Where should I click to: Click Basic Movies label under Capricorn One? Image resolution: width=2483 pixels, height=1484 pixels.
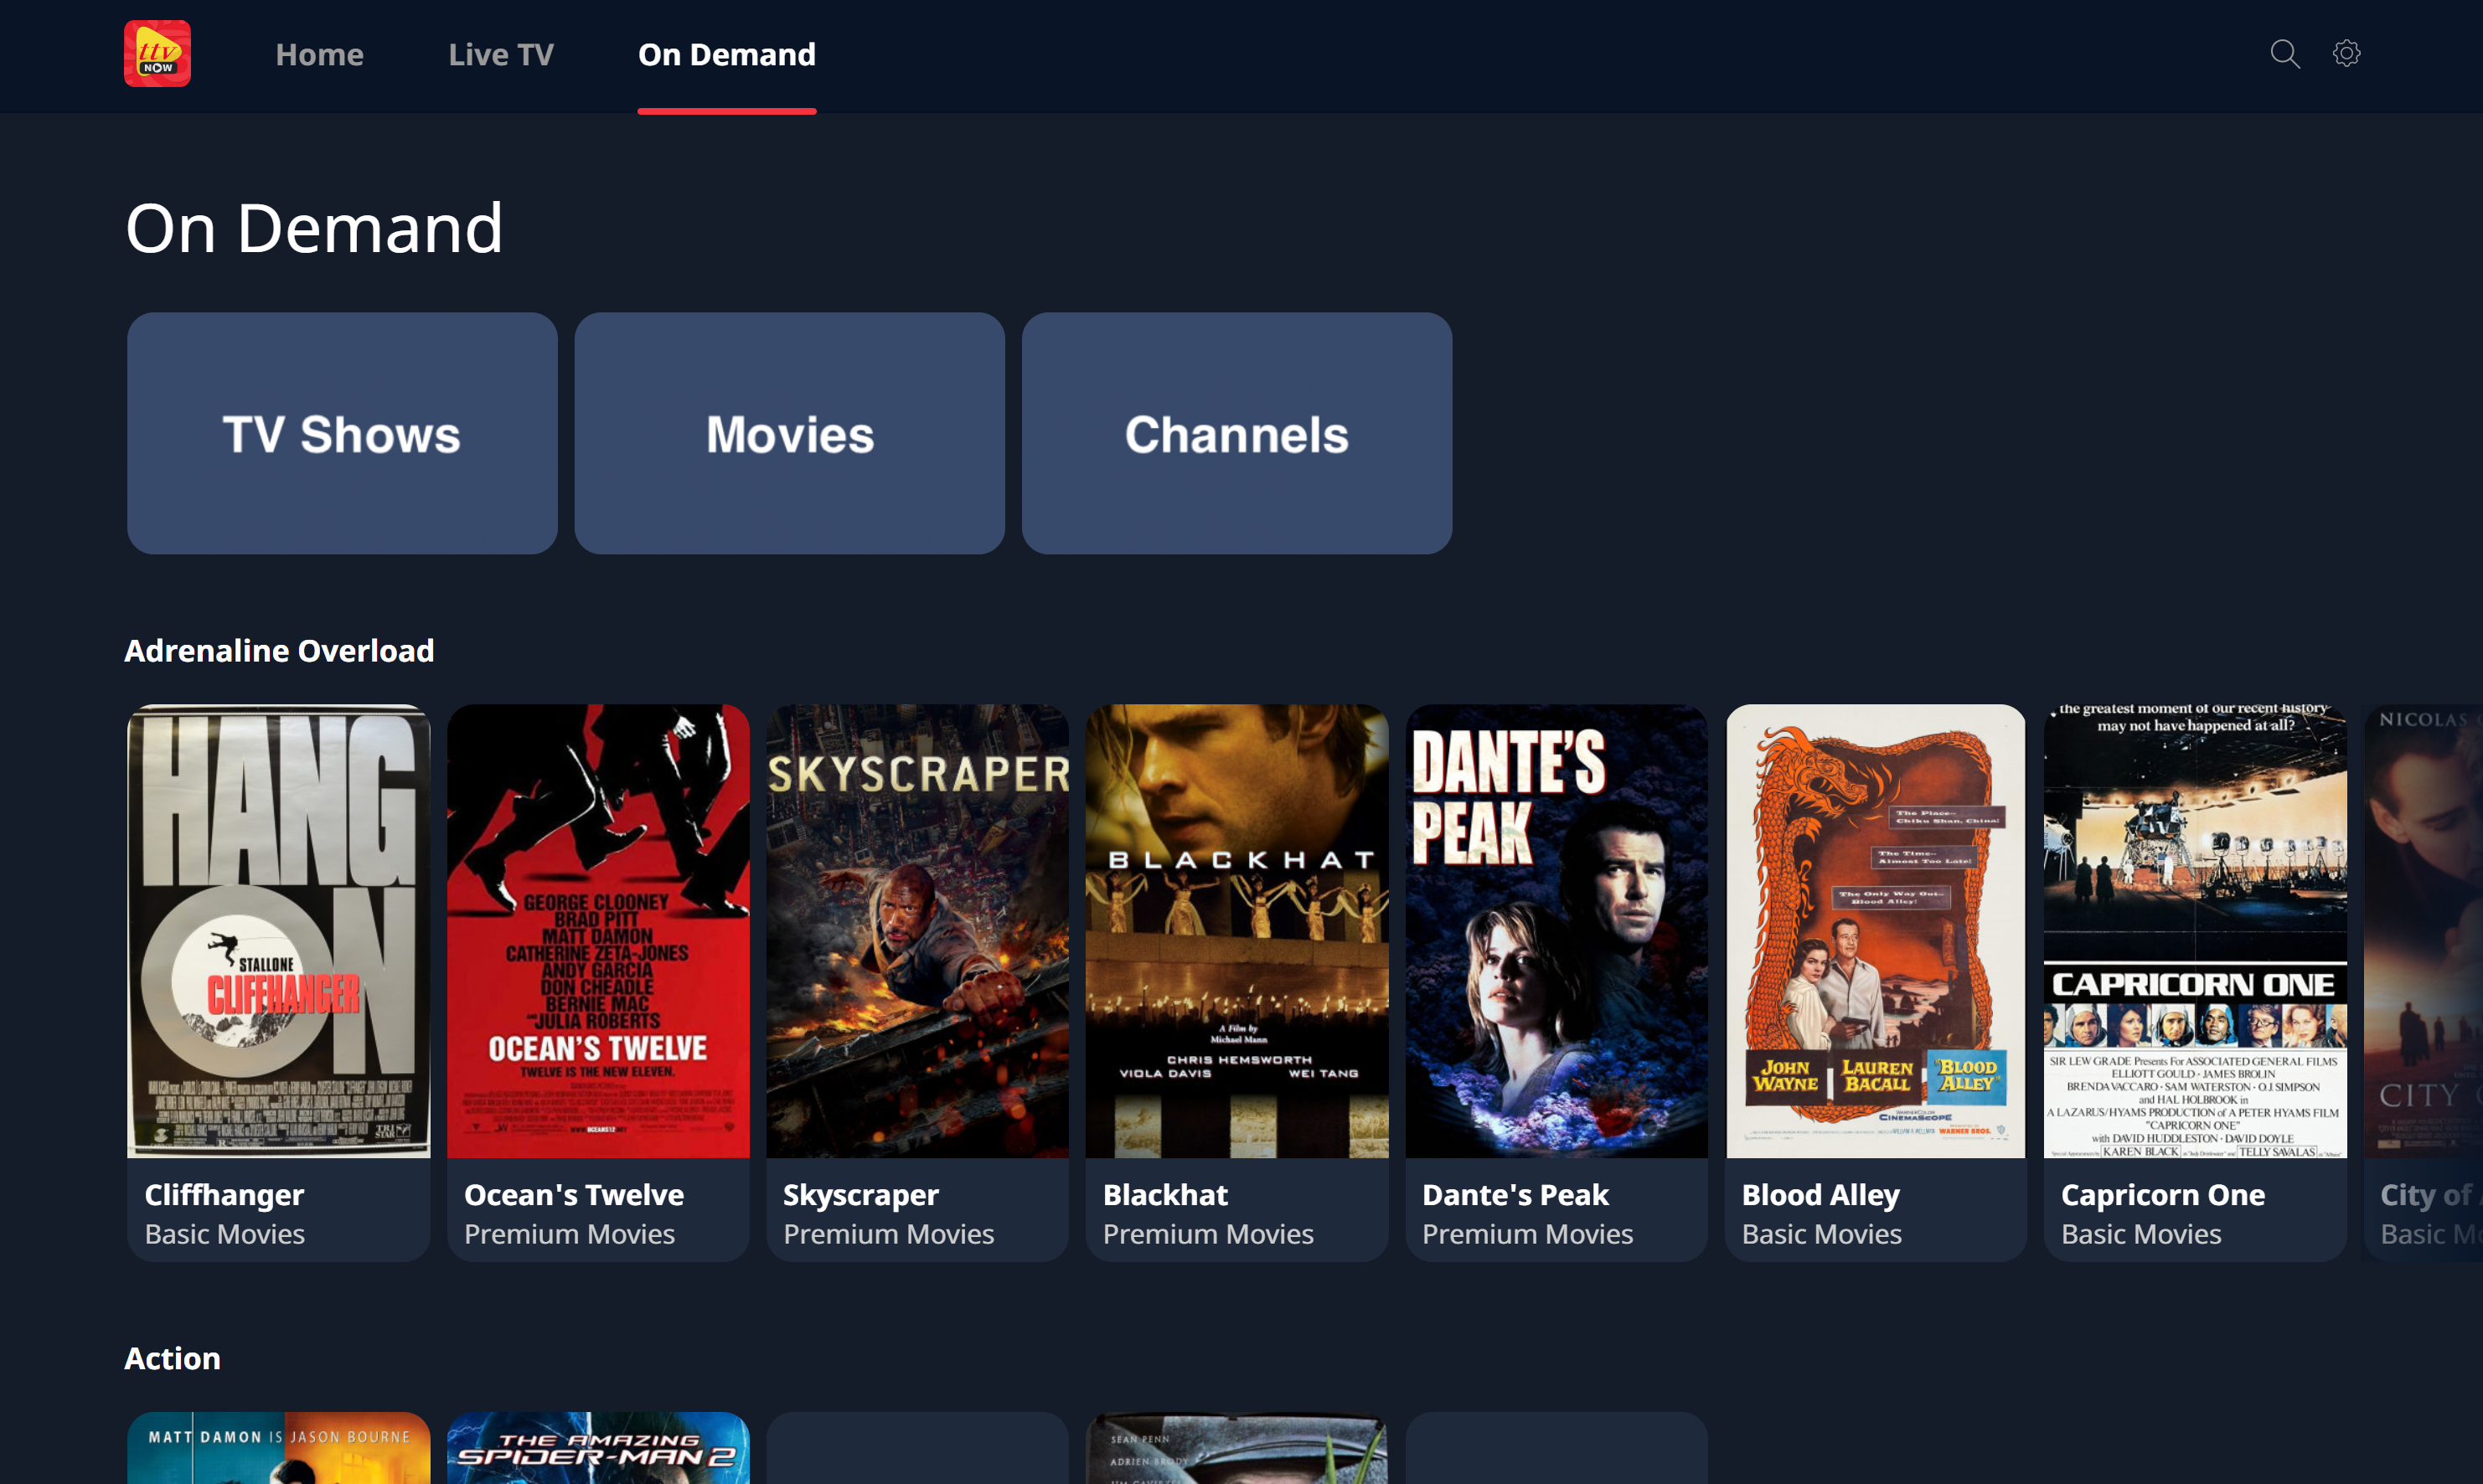[2141, 1234]
